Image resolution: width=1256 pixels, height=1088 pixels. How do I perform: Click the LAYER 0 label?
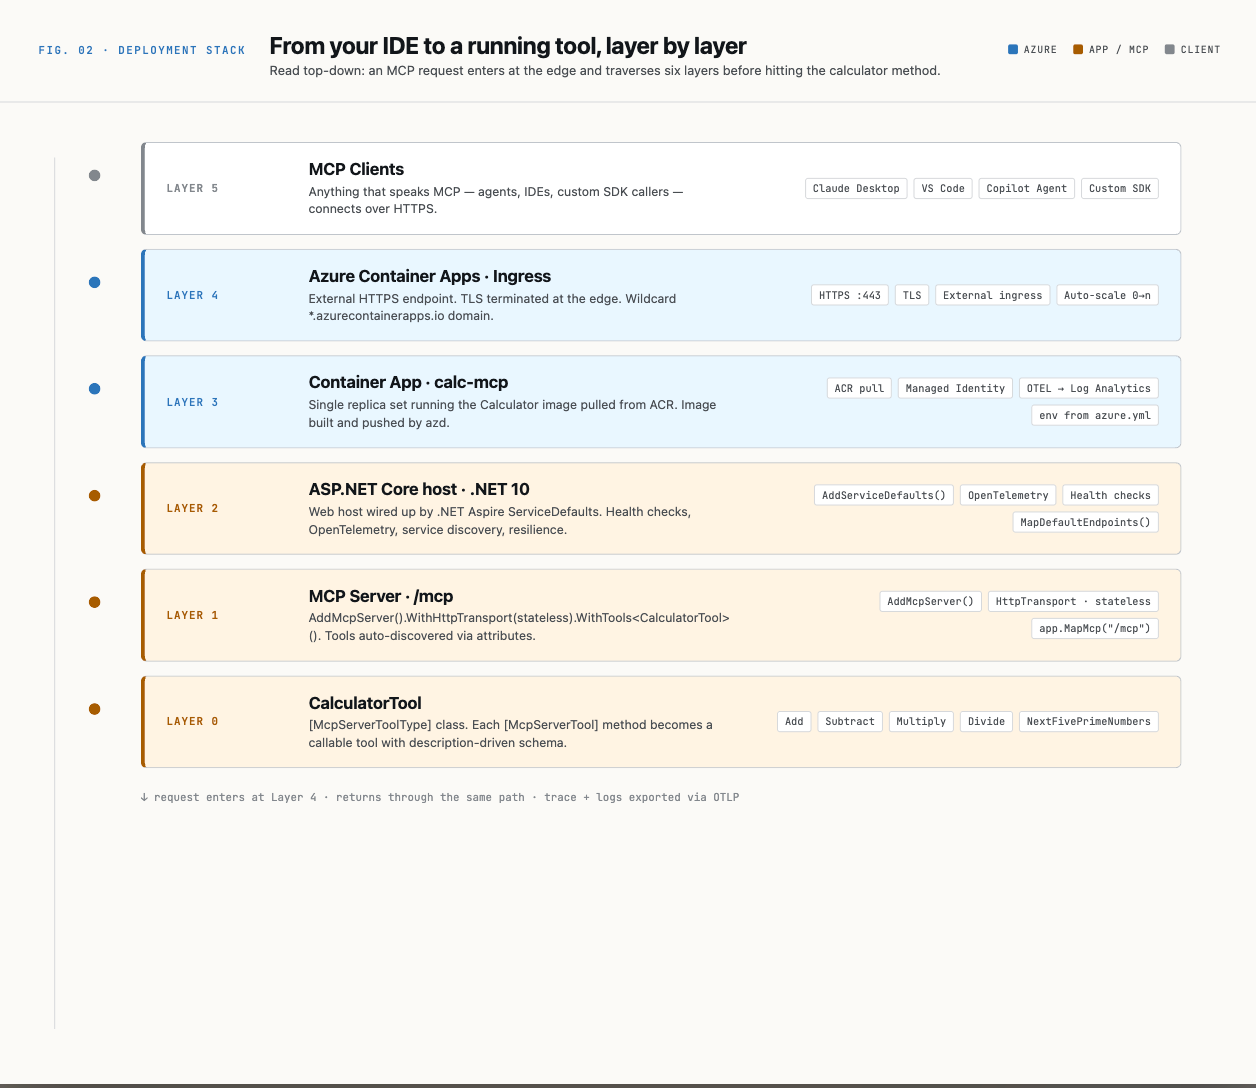click(x=192, y=721)
